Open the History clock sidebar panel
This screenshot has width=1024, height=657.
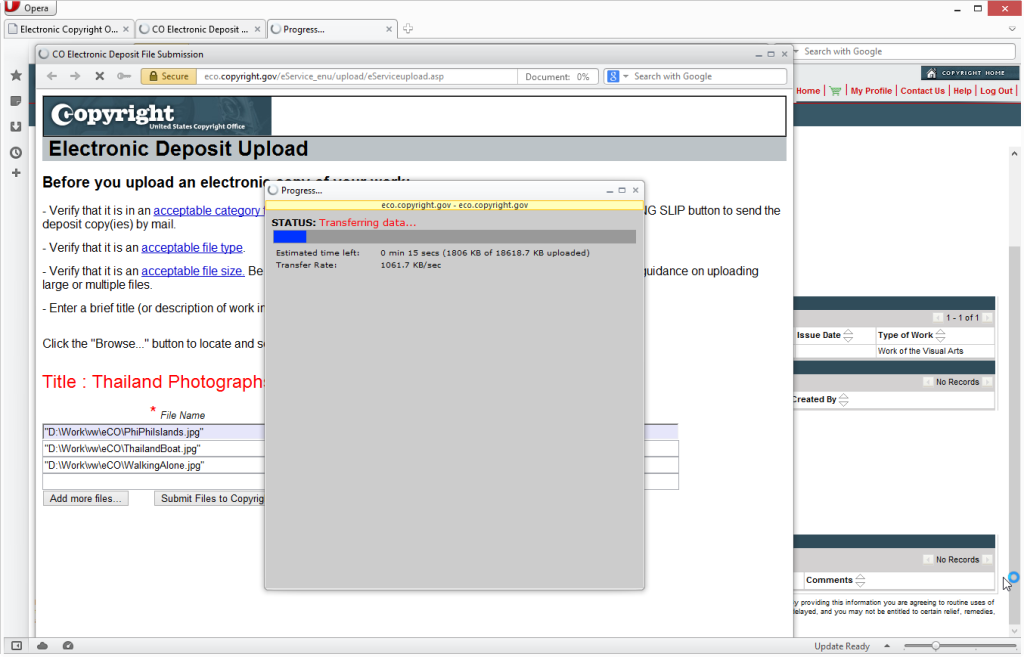(x=16, y=153)
